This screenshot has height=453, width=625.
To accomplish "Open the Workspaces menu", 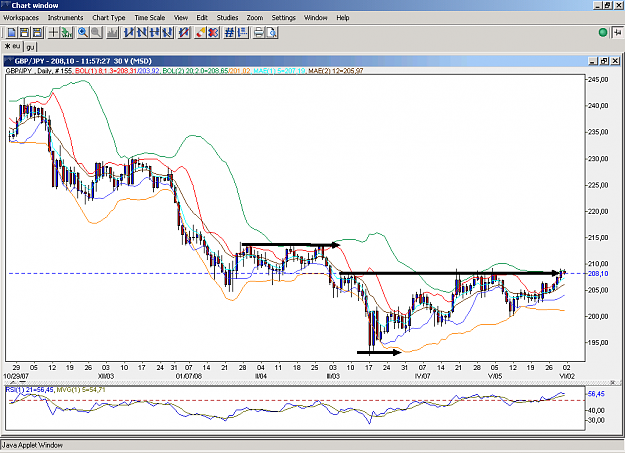I will (21, 18).
